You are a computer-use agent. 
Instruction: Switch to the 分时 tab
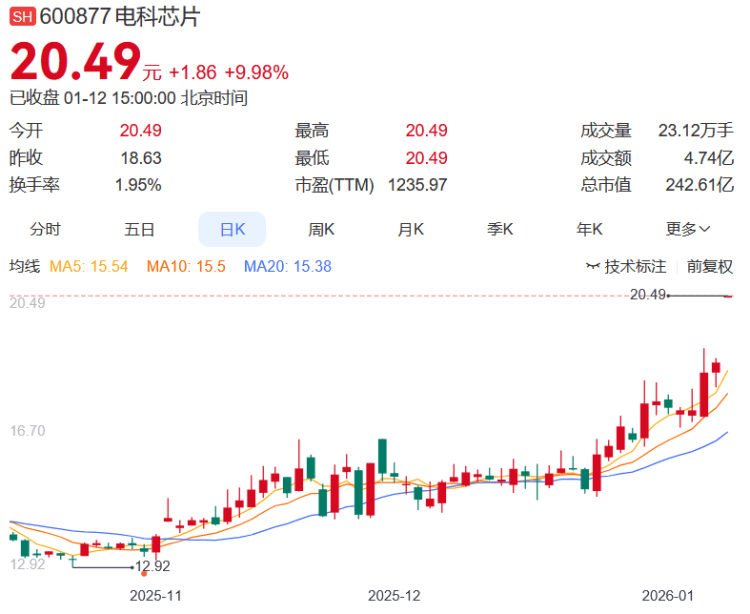click(x=45, y=230)
